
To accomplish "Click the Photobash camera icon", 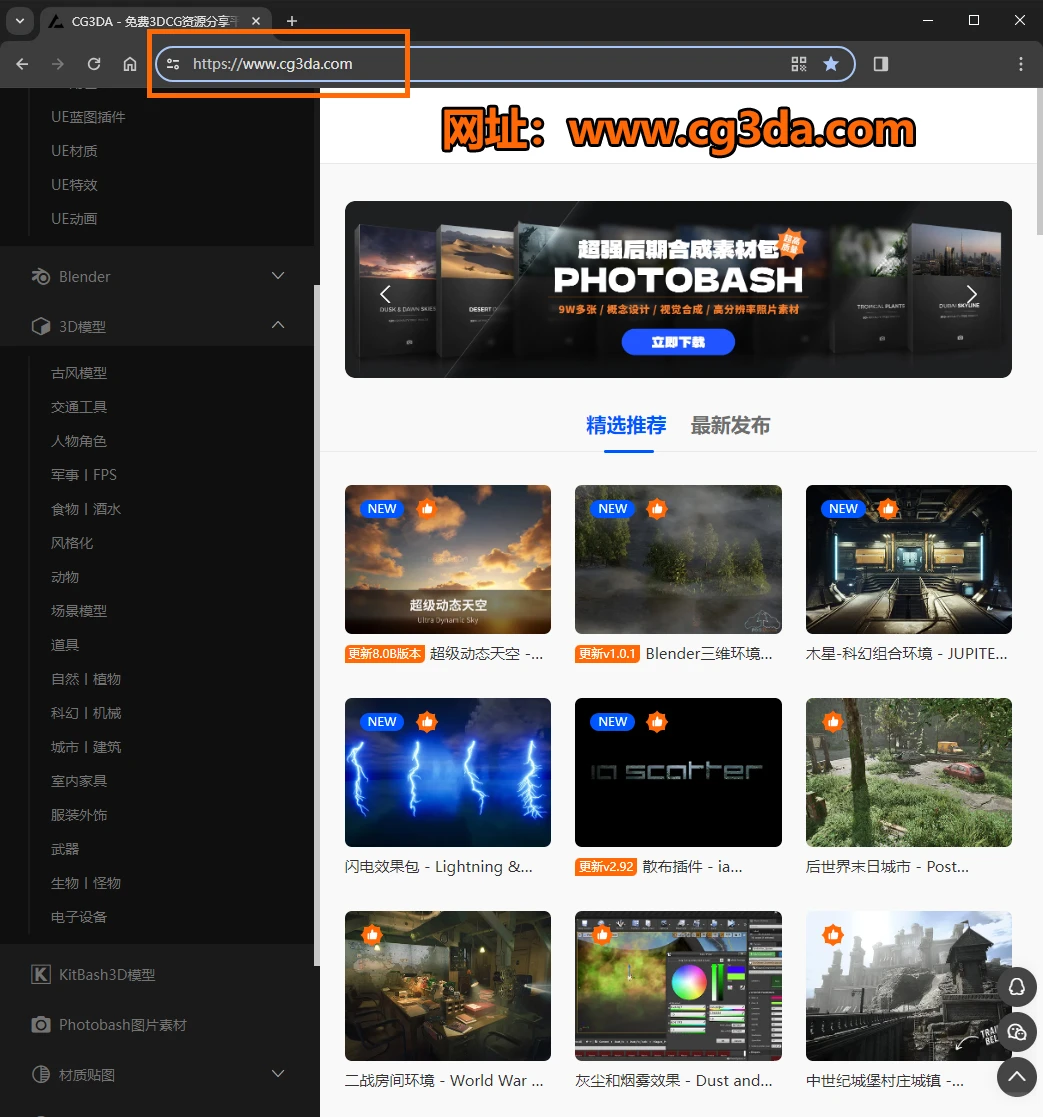I will pos(41,1024).
